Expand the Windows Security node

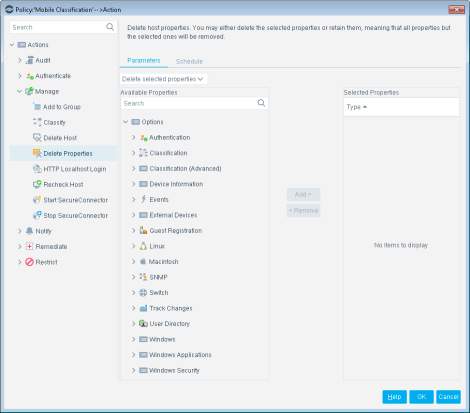pos(133,370)
